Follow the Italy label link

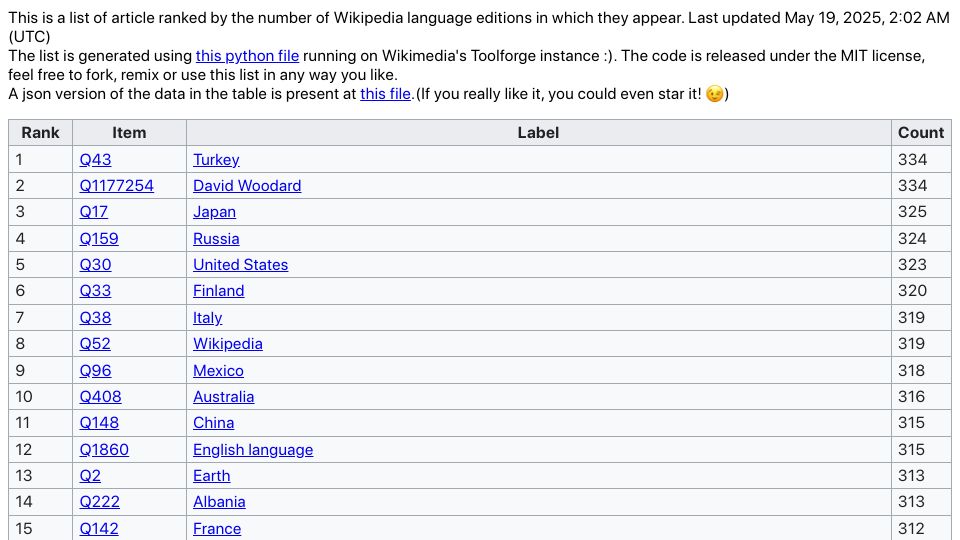point(208,318)
